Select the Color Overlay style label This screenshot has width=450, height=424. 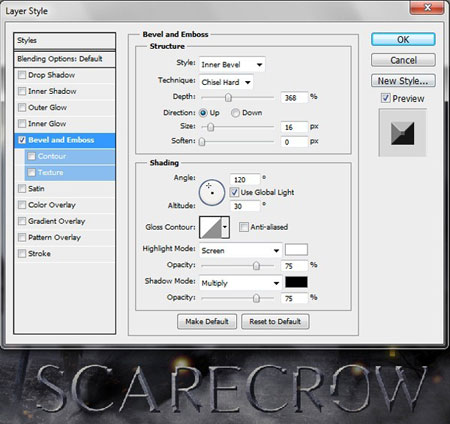[52, 205]
